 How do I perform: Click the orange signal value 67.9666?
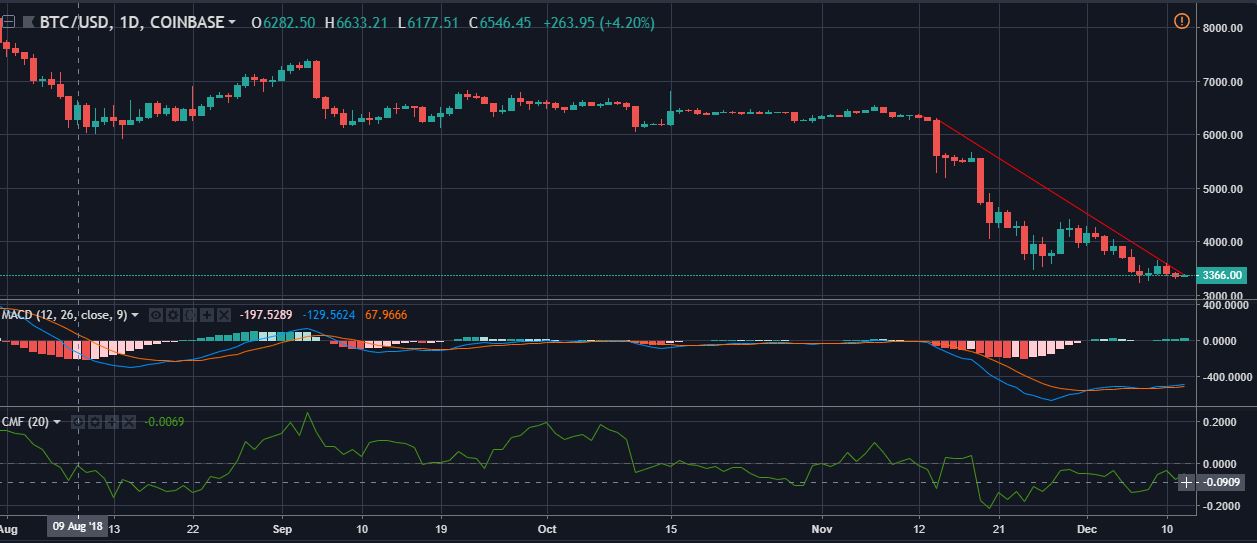click(x=385, y=315)
